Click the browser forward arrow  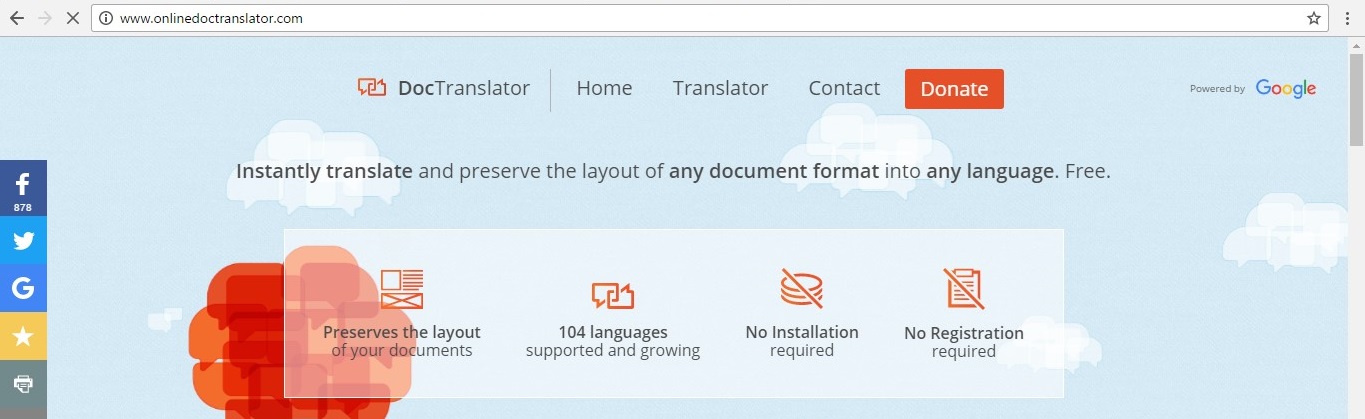click(x=46, y=18)
